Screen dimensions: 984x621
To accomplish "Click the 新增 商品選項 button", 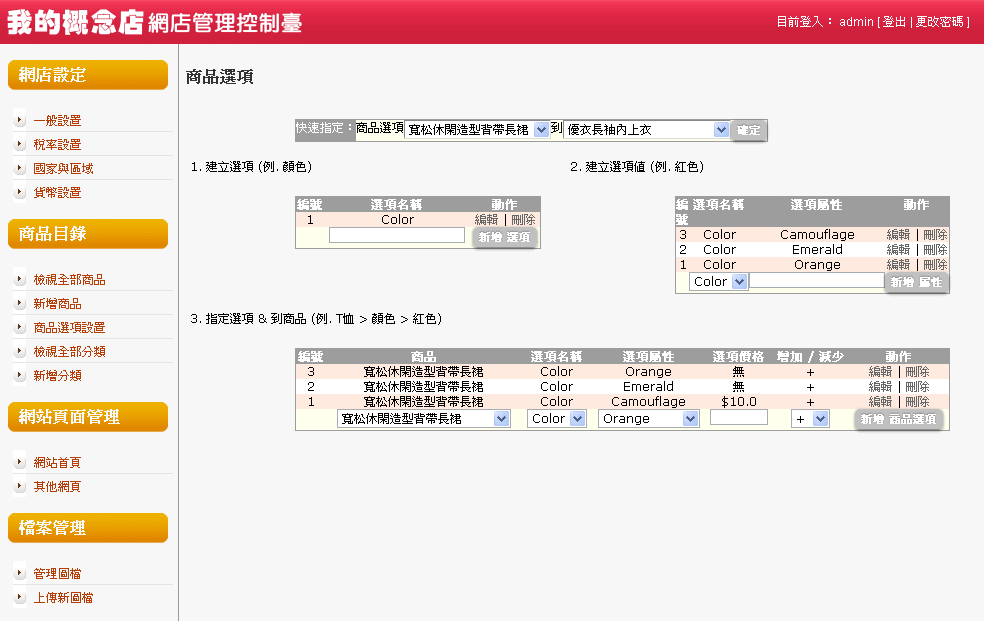I will (x=899, y=419).
